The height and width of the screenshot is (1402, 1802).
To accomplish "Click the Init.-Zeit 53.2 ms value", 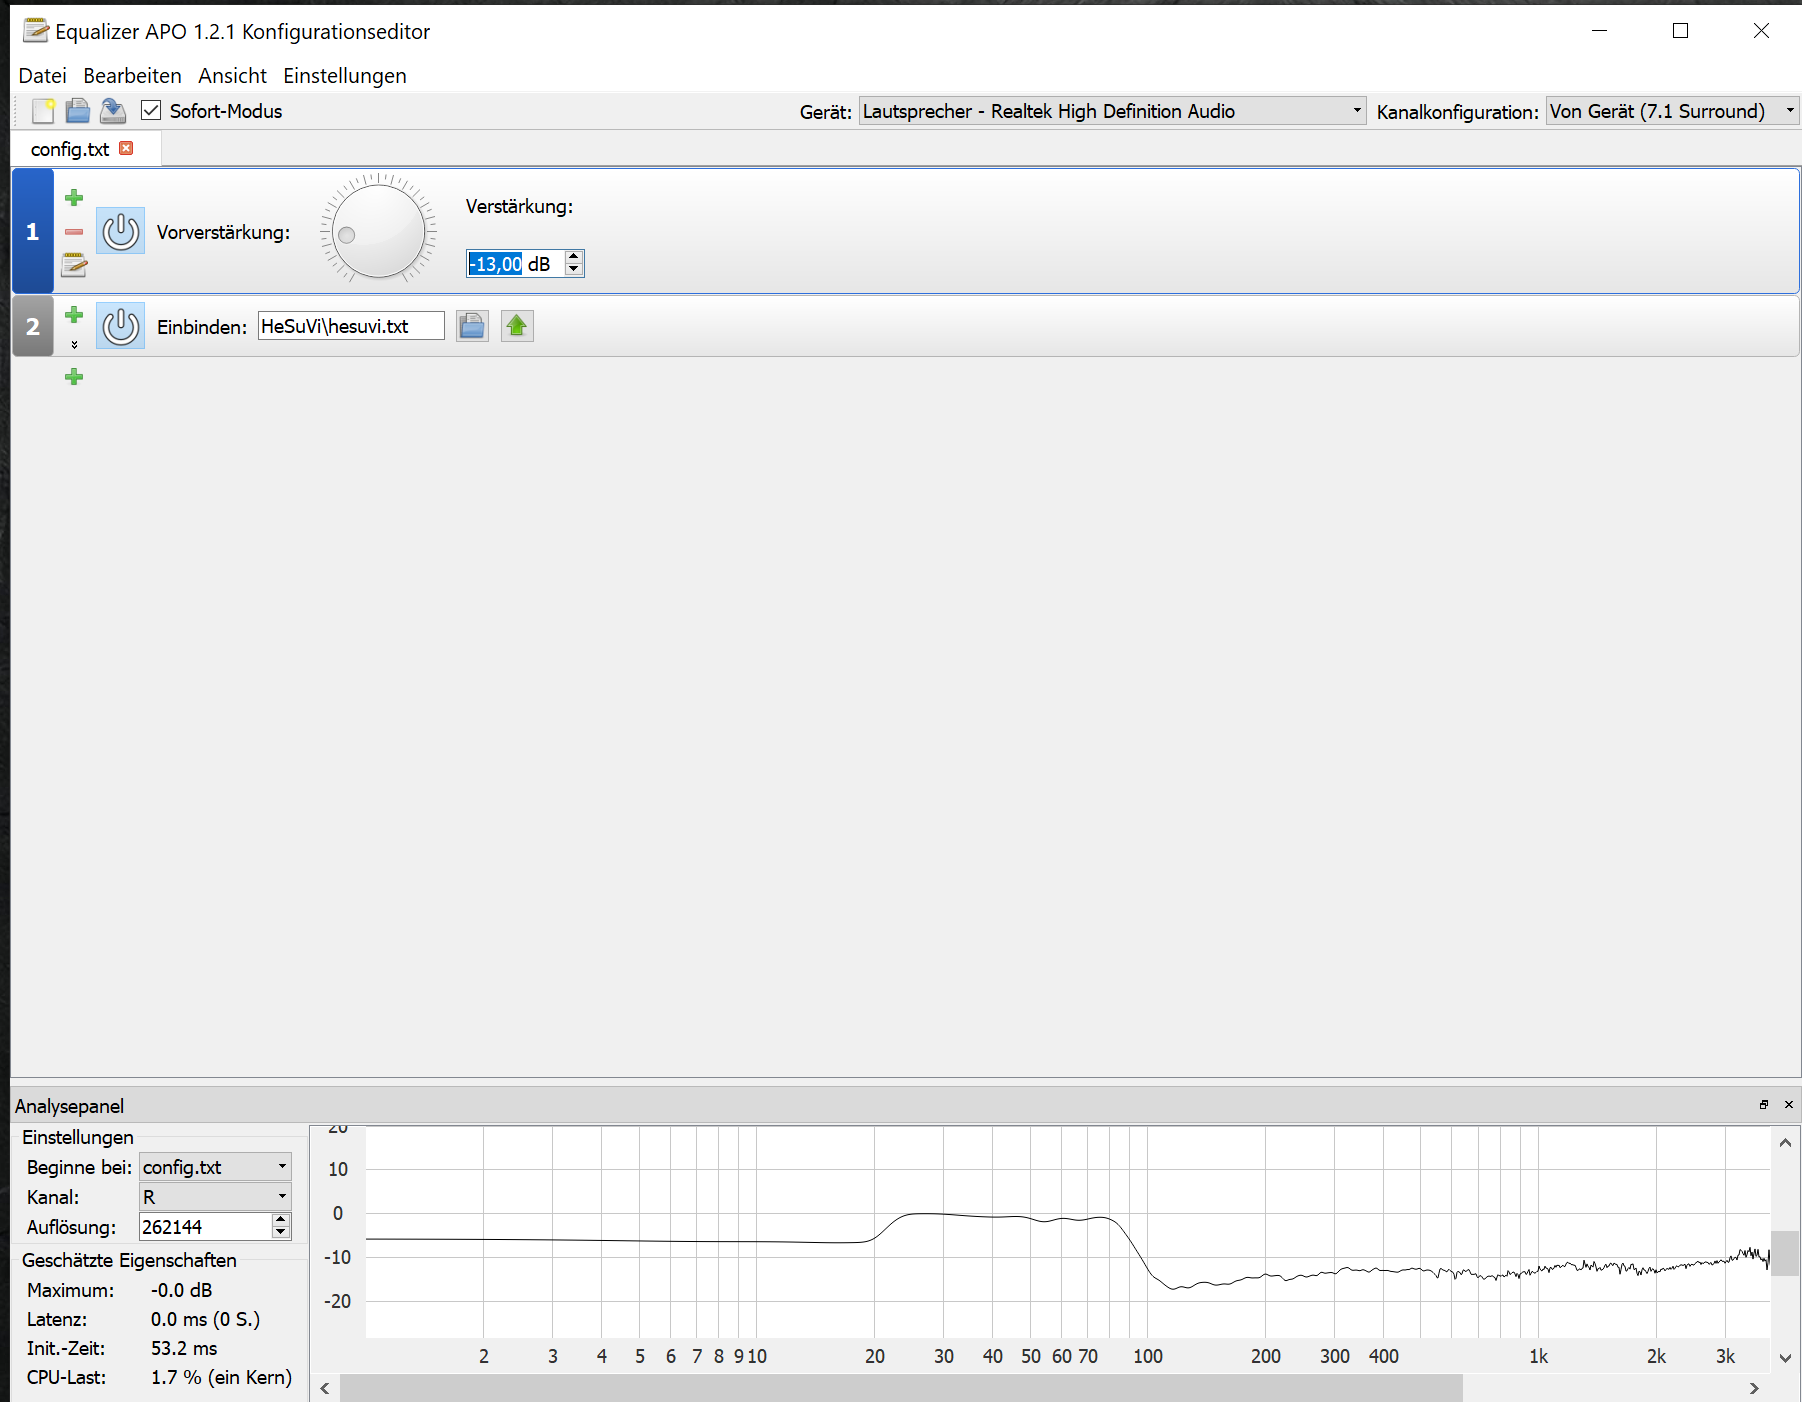I will 184,1348.
